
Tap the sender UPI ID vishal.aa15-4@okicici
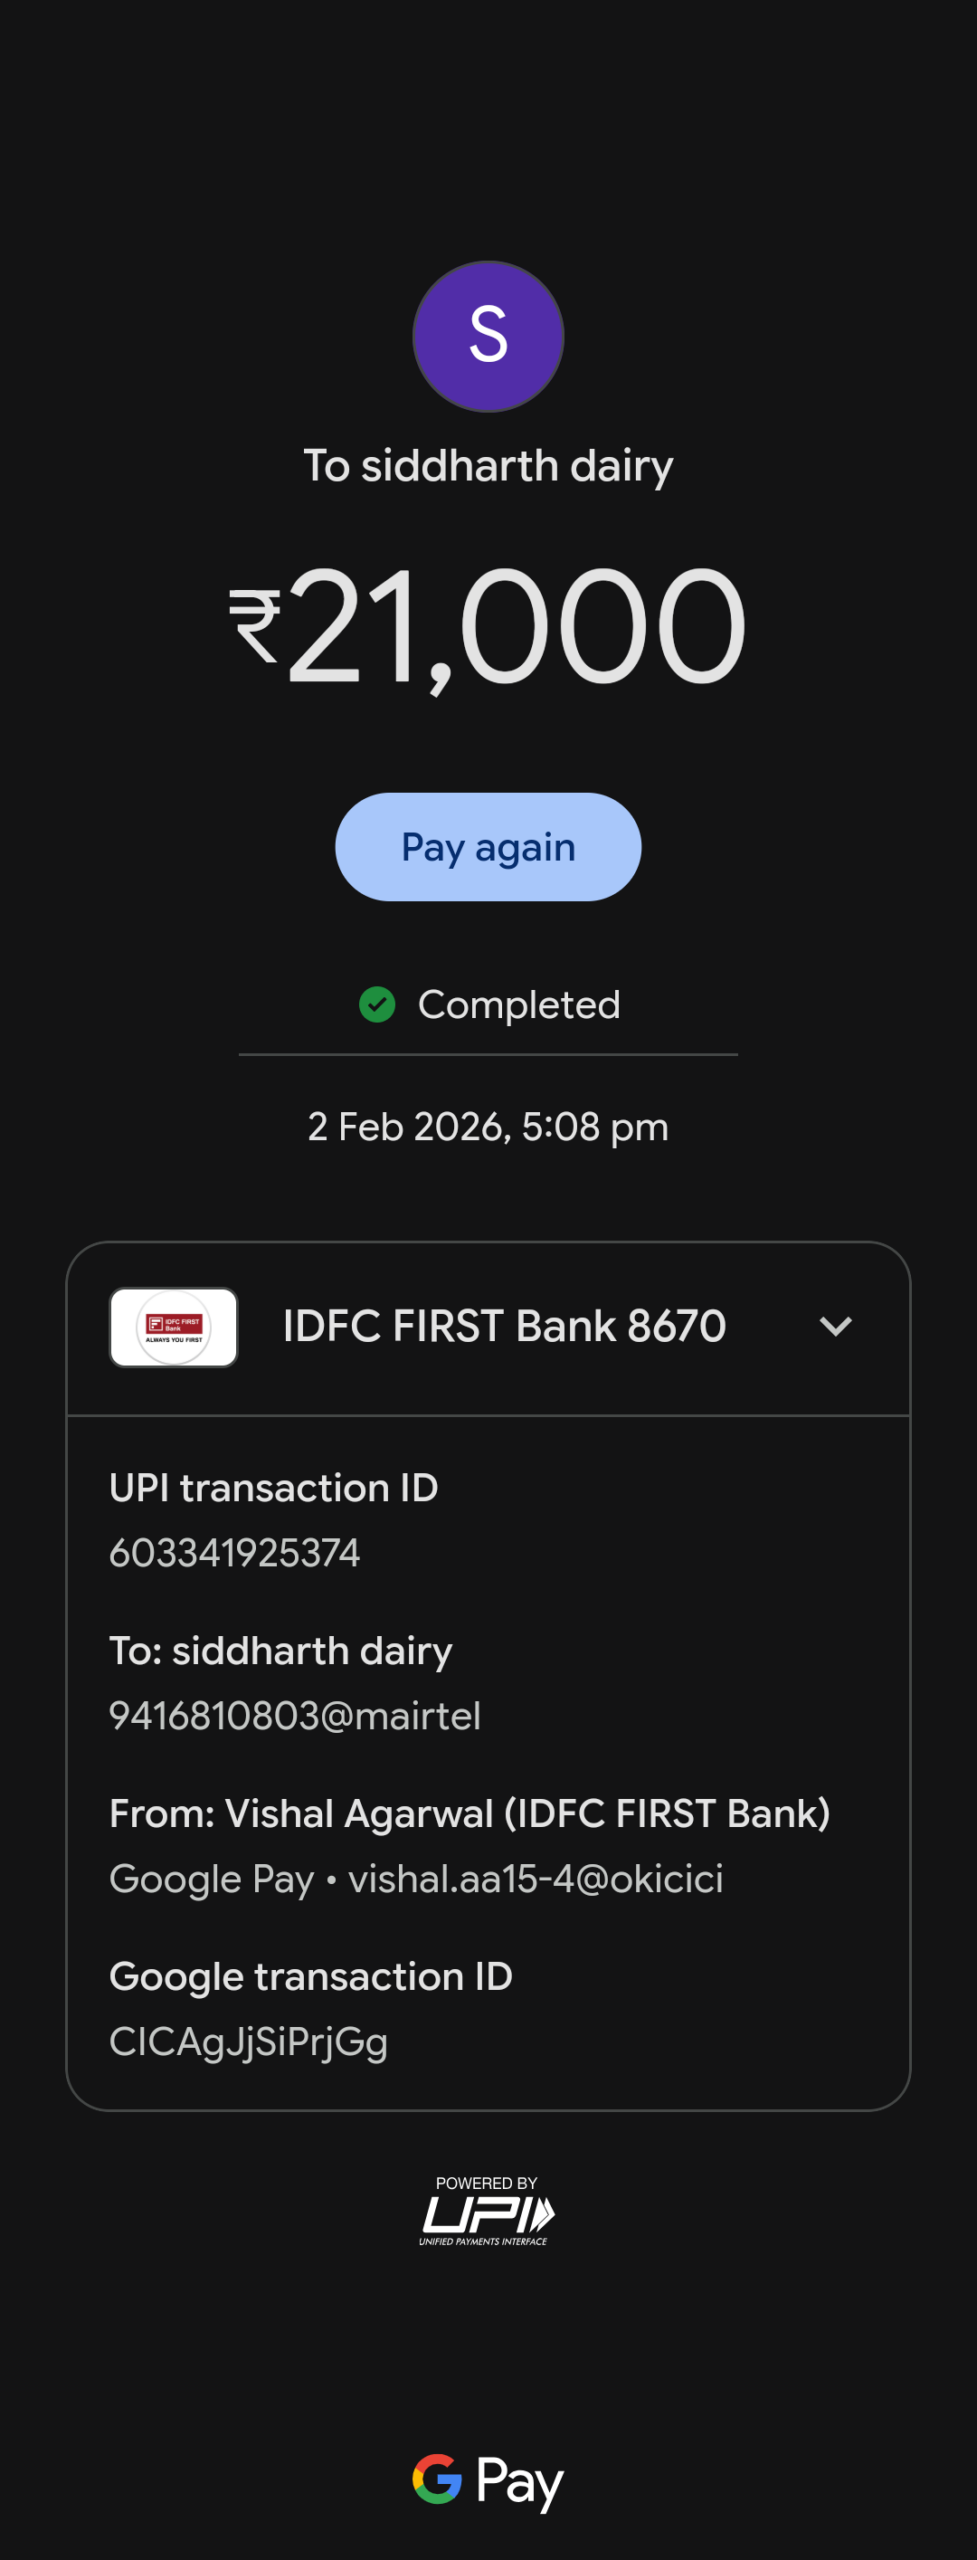[x=535, y=1879]
